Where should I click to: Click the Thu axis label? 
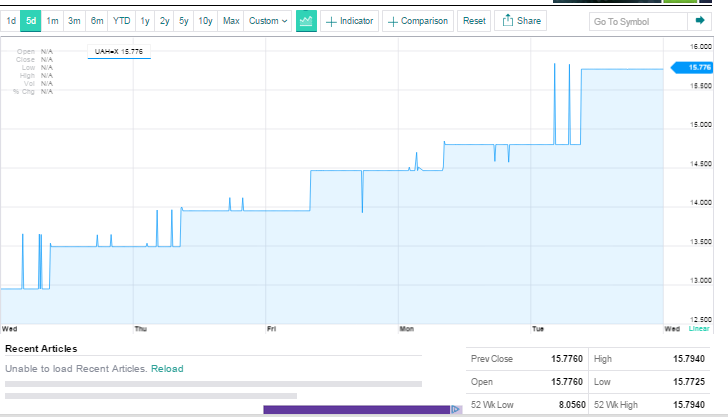pos(141,329)
